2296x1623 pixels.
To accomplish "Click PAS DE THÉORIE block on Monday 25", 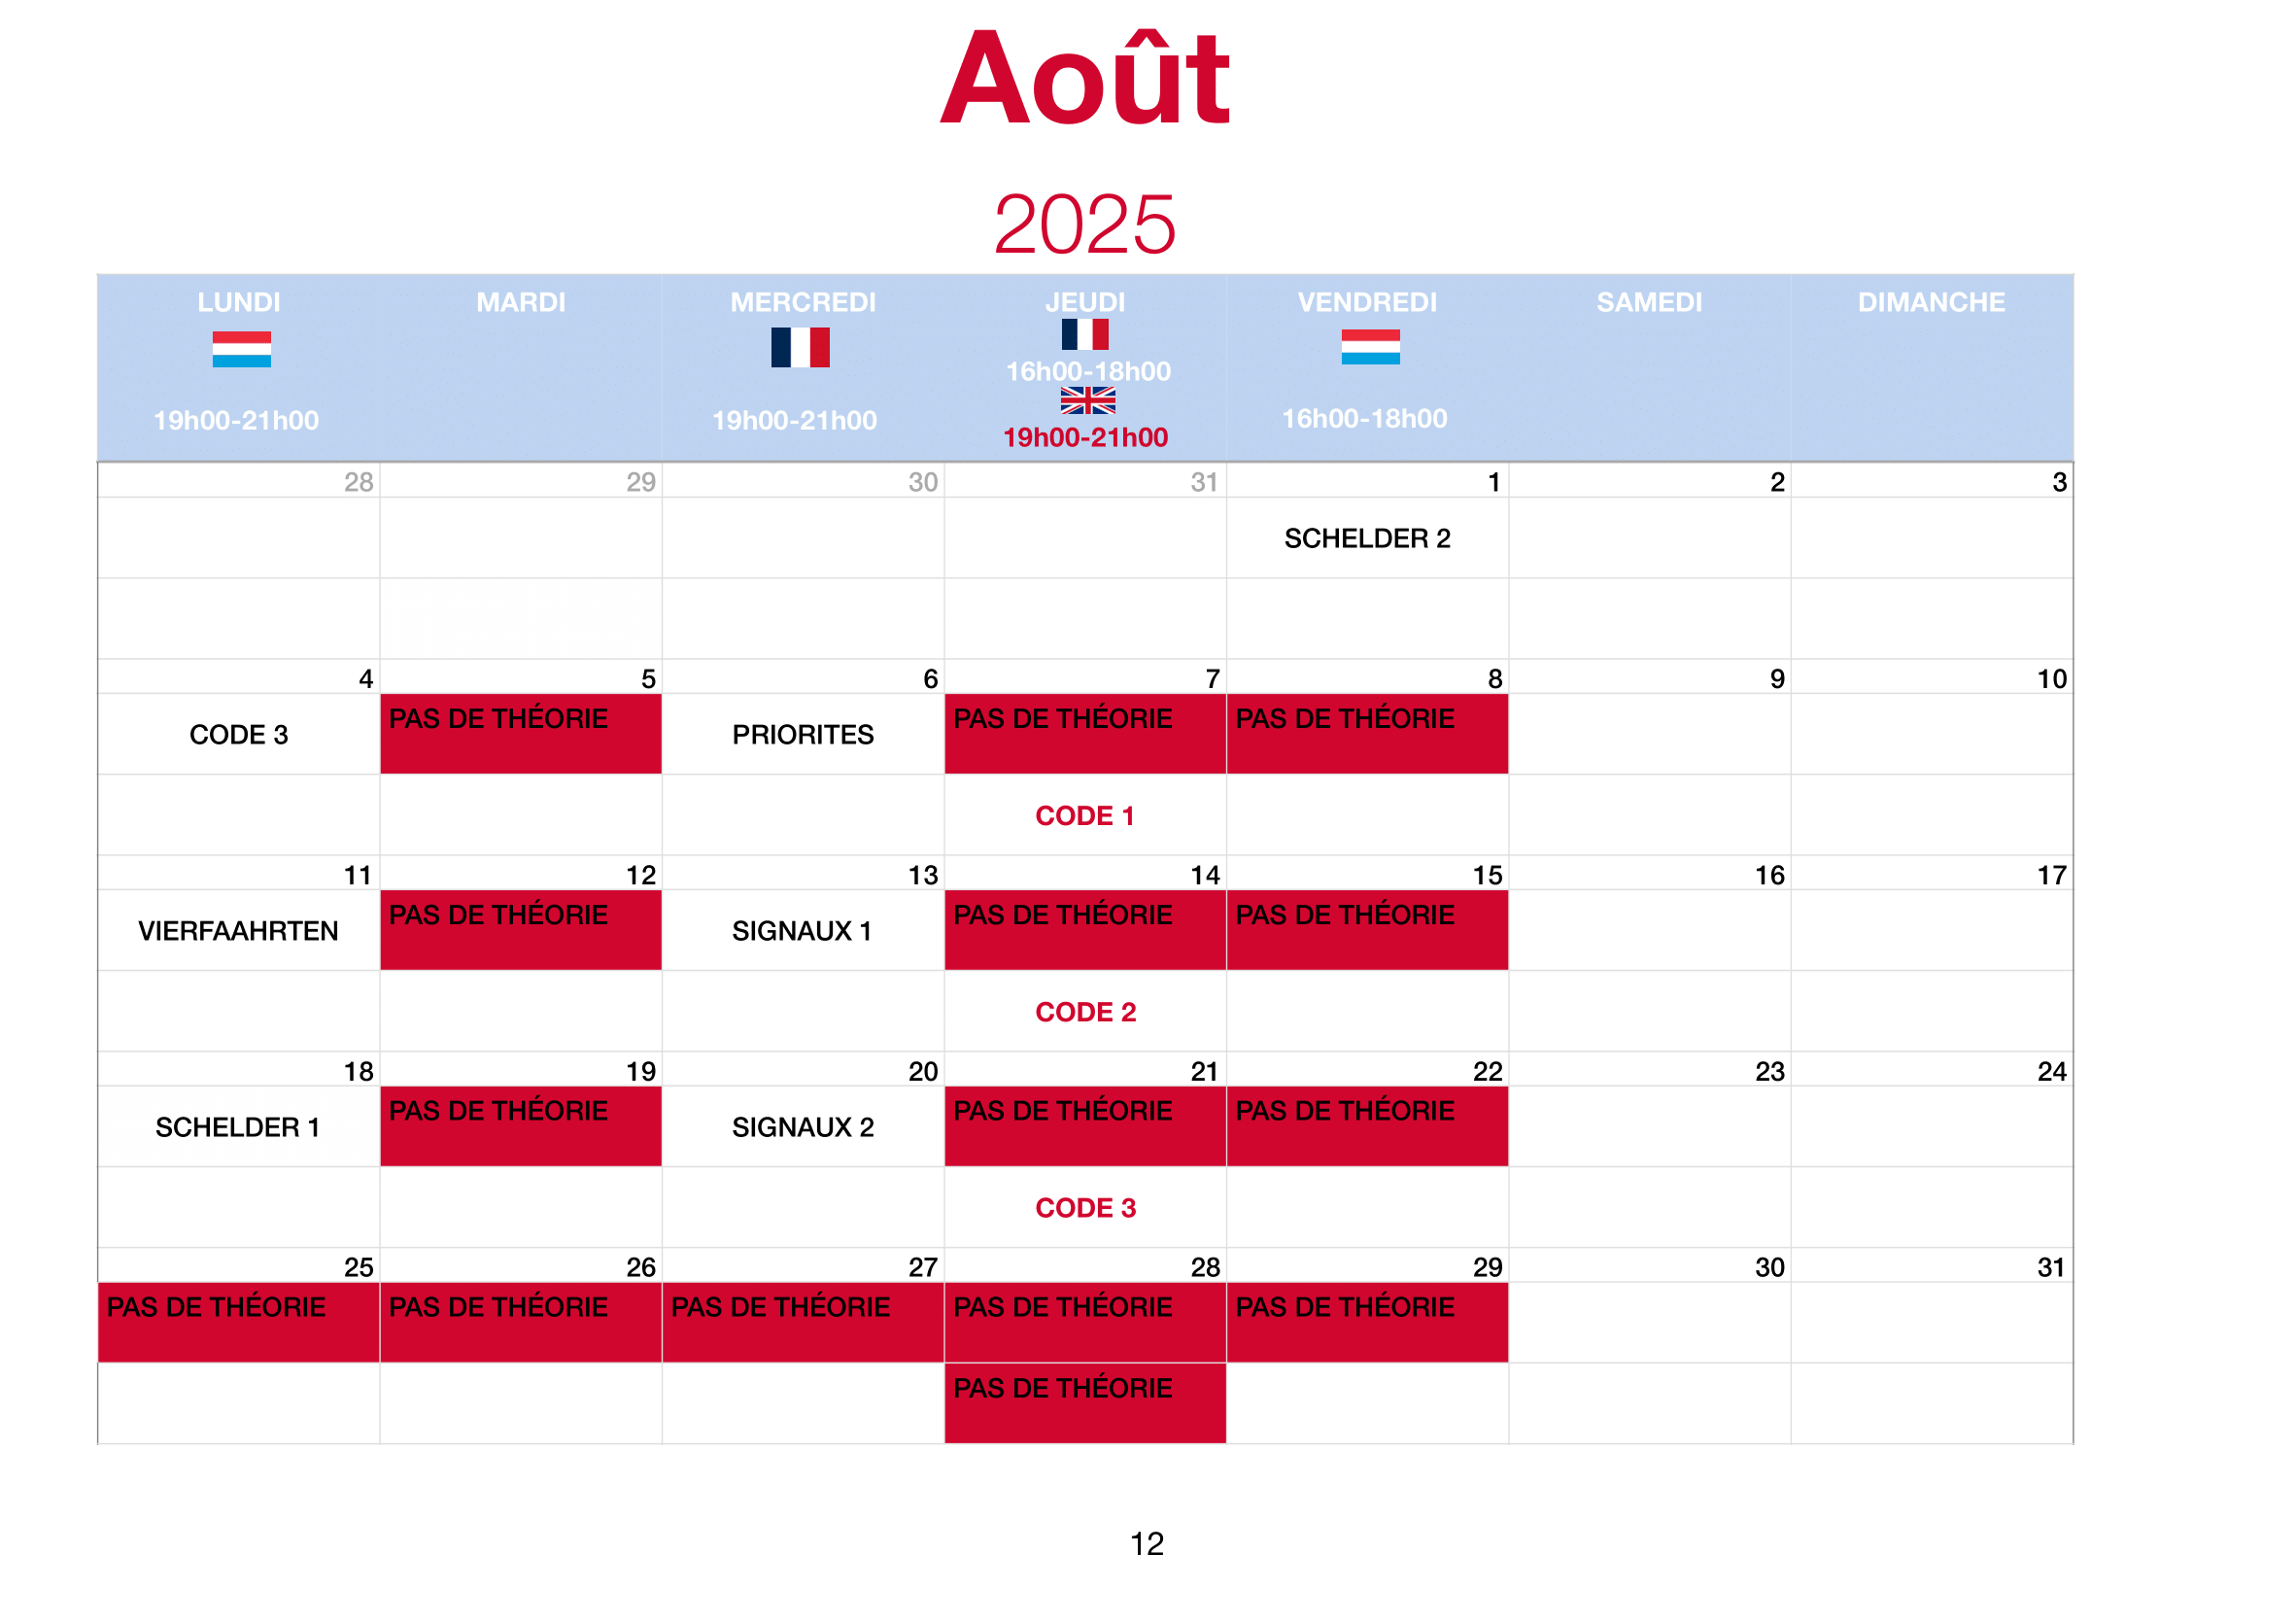I will point(238,1322).
